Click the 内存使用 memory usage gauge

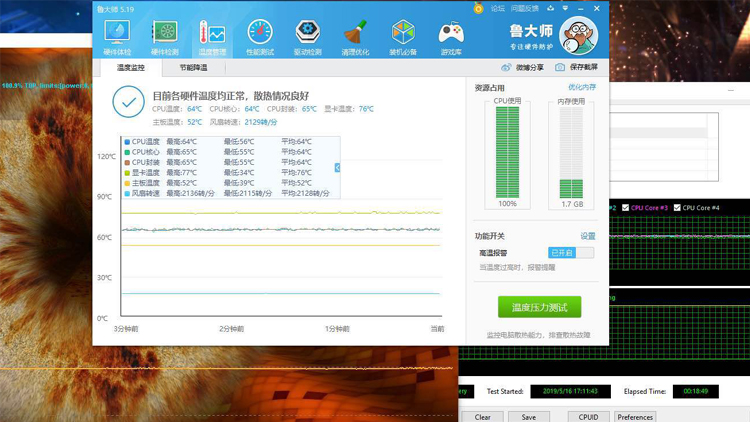[571, 152]
